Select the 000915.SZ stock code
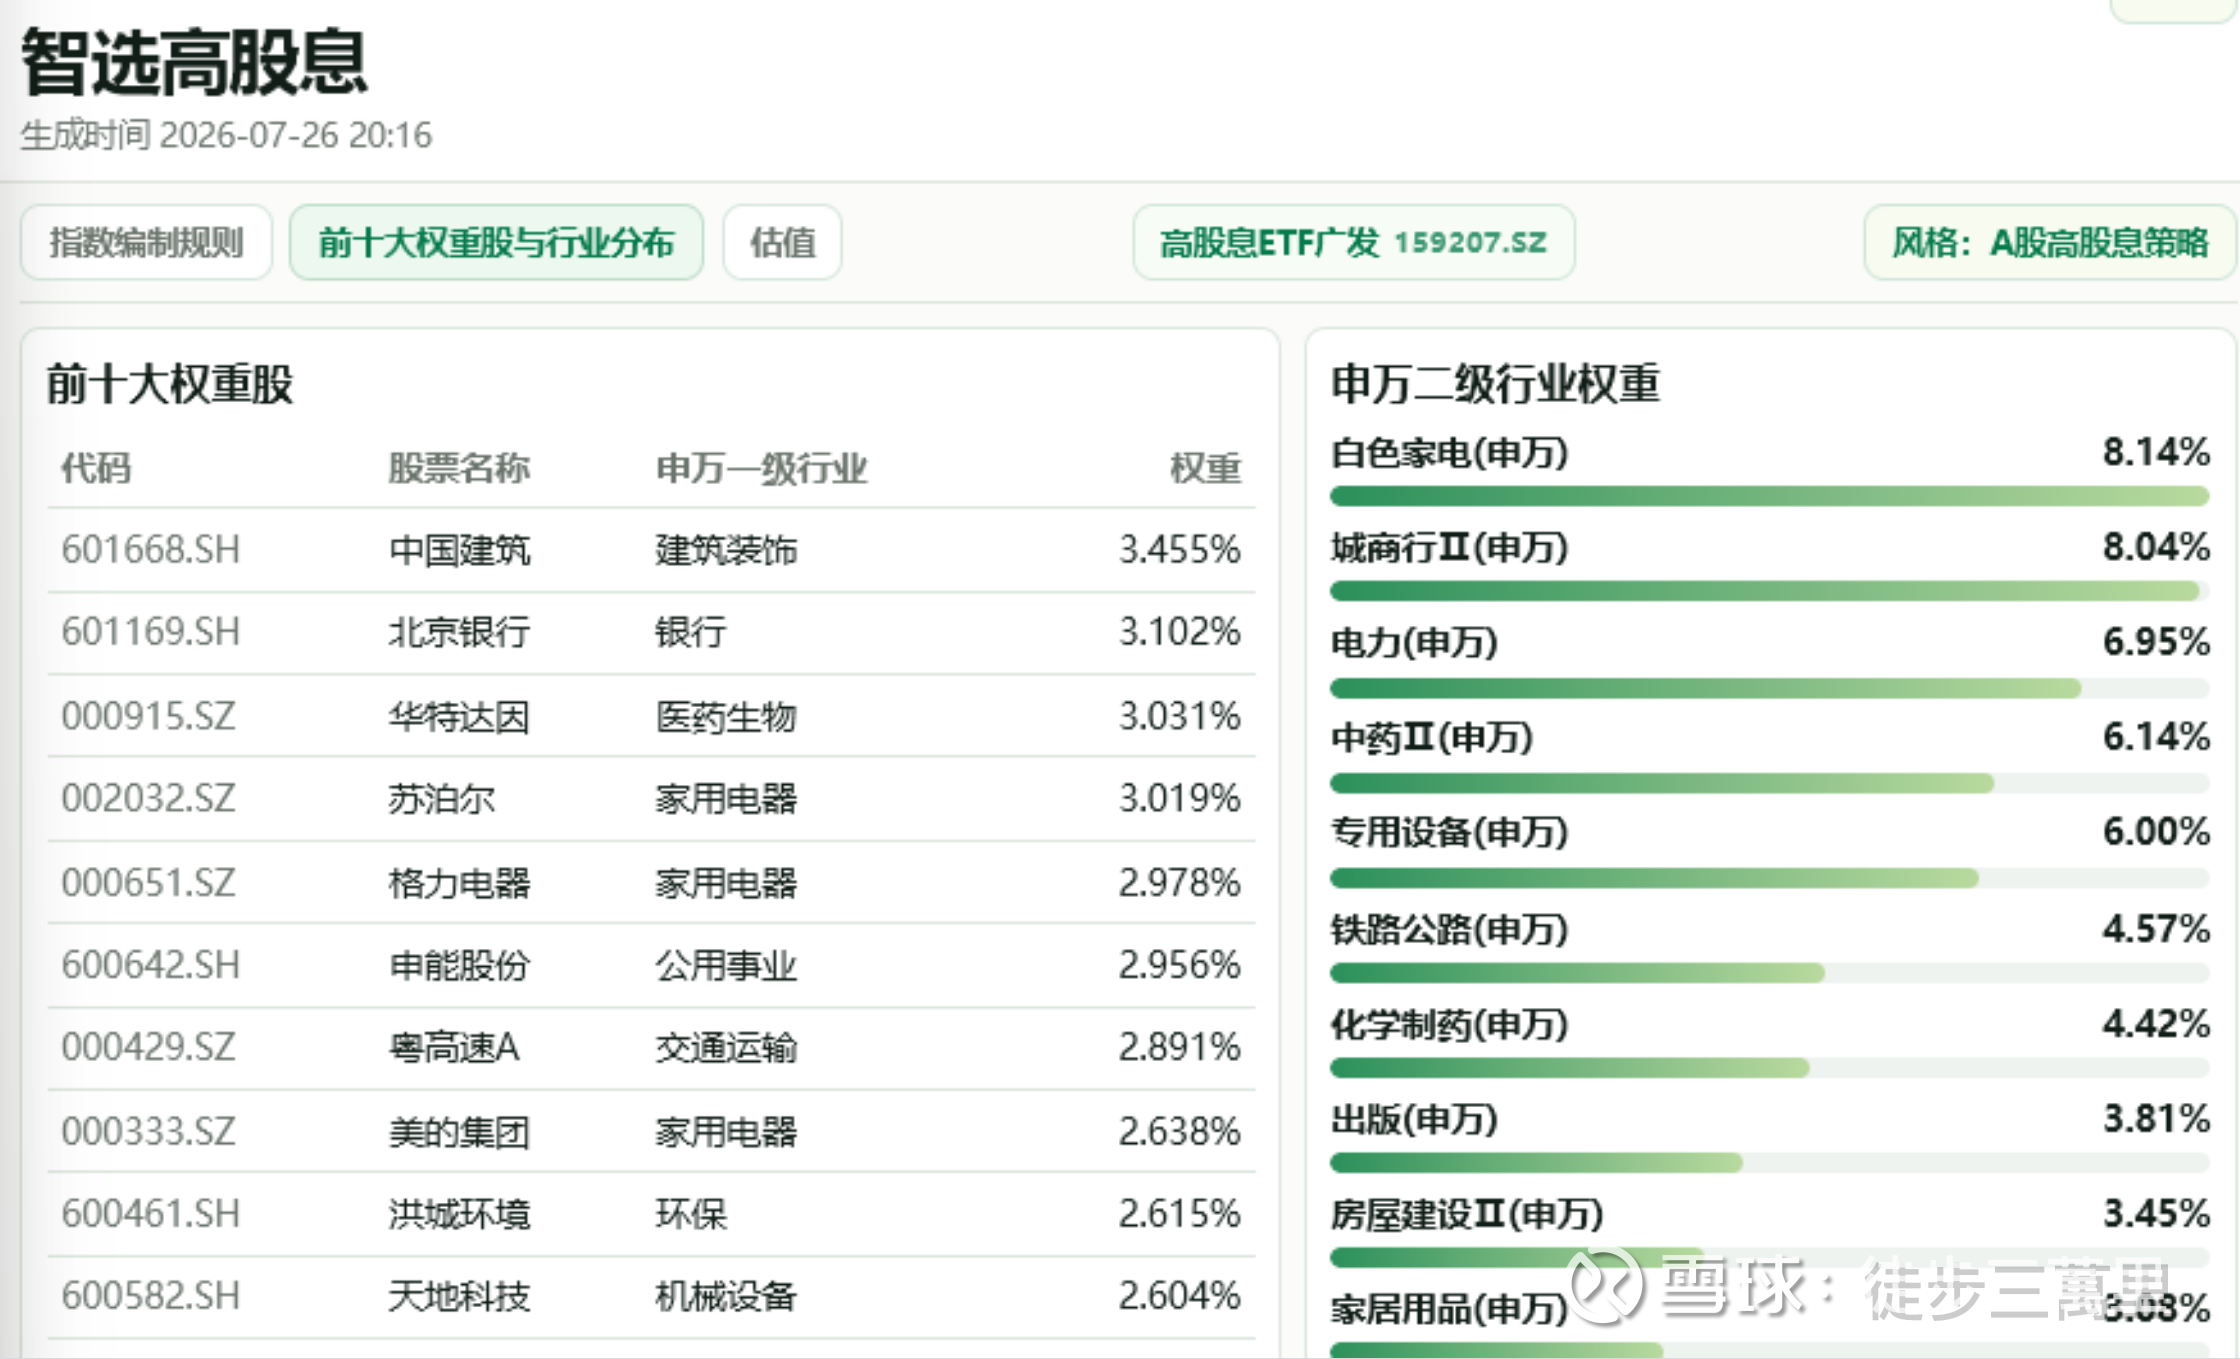This screenshot has width=2240, height=1359. tap(148, 716)
